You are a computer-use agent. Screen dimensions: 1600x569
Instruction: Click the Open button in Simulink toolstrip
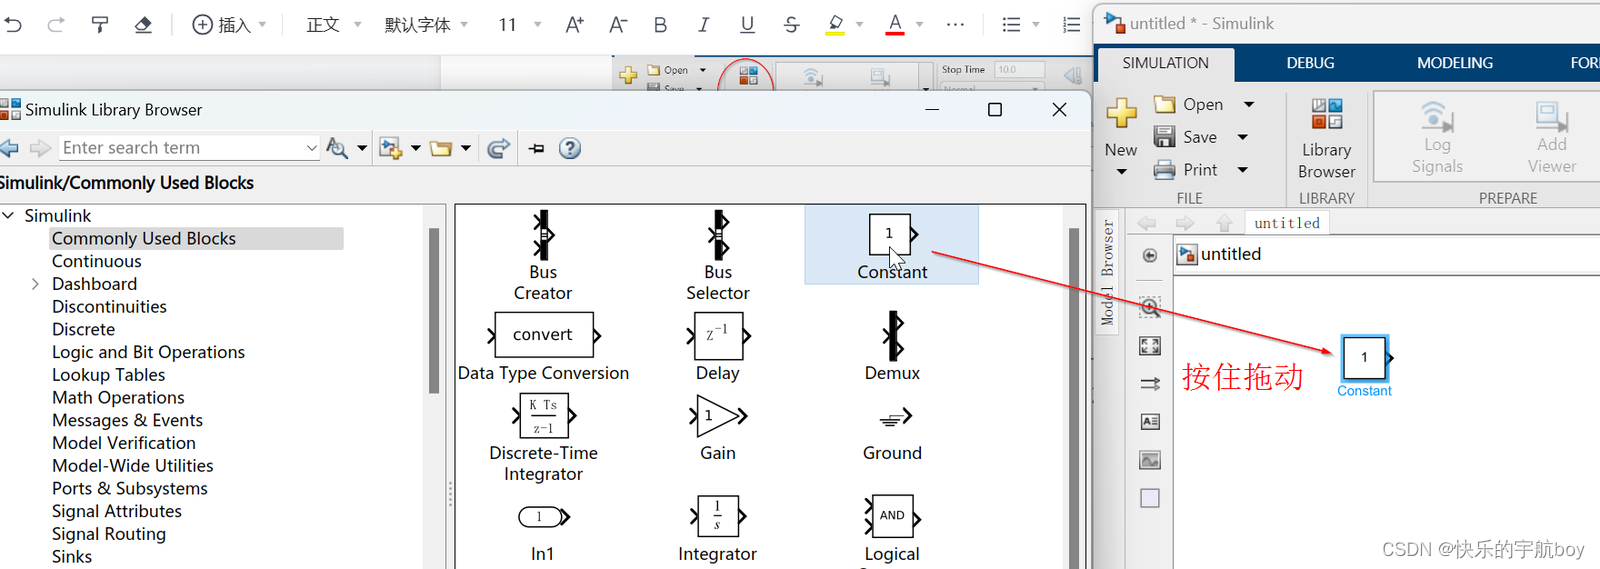pos(1189,104)
